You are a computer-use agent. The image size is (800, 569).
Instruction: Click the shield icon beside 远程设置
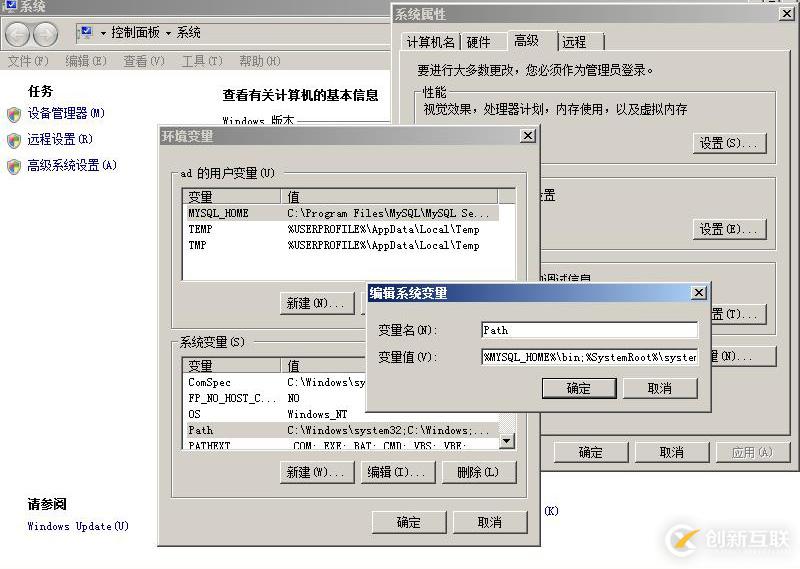pyautogui.click(x=14, y=140)
